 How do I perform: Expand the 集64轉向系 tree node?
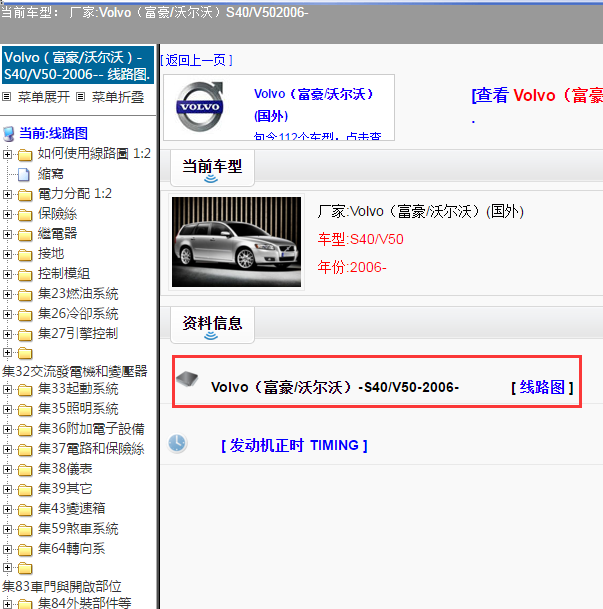pos(7,549)
